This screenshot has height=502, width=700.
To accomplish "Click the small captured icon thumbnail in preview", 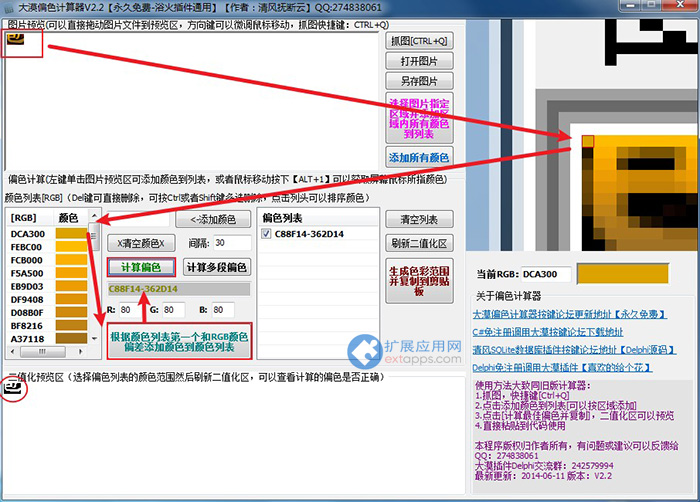I will pyautogui.click(x=15, y=39).
